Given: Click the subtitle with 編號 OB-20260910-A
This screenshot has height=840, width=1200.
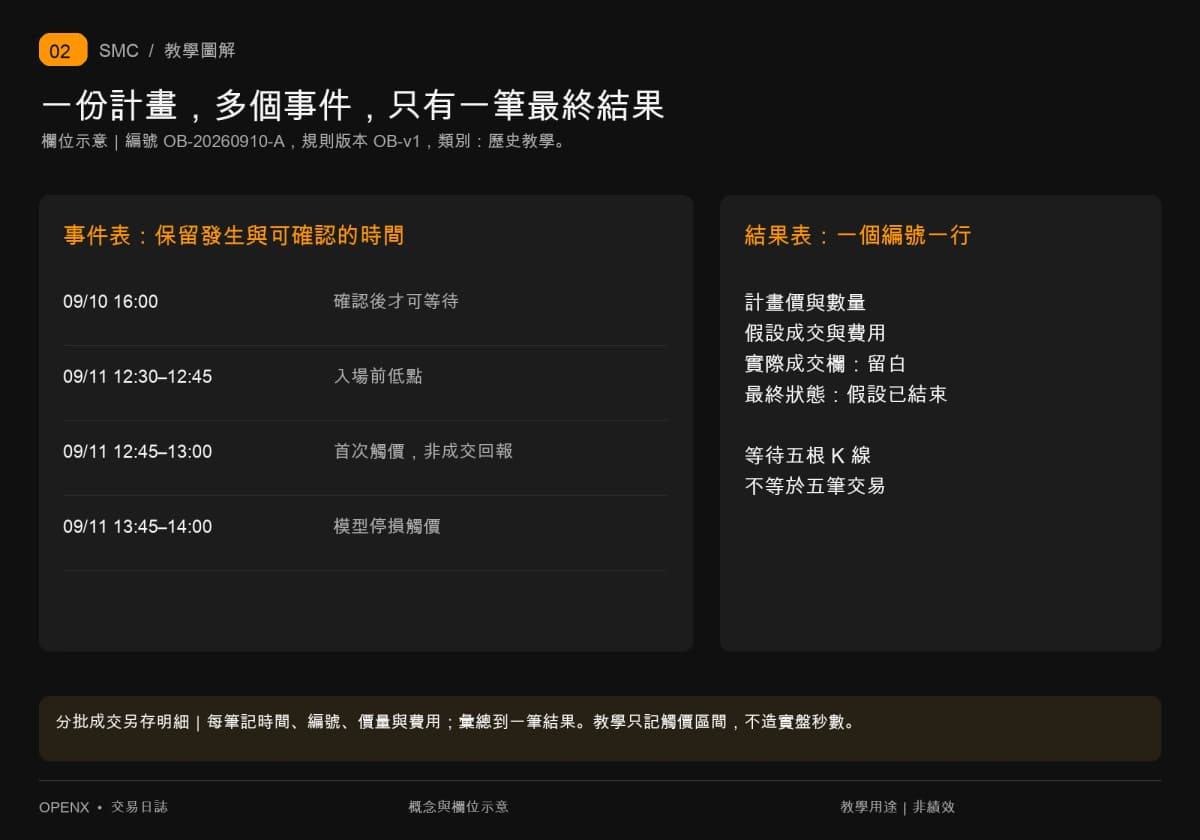Looking at the screenshot, I should 305,141.
